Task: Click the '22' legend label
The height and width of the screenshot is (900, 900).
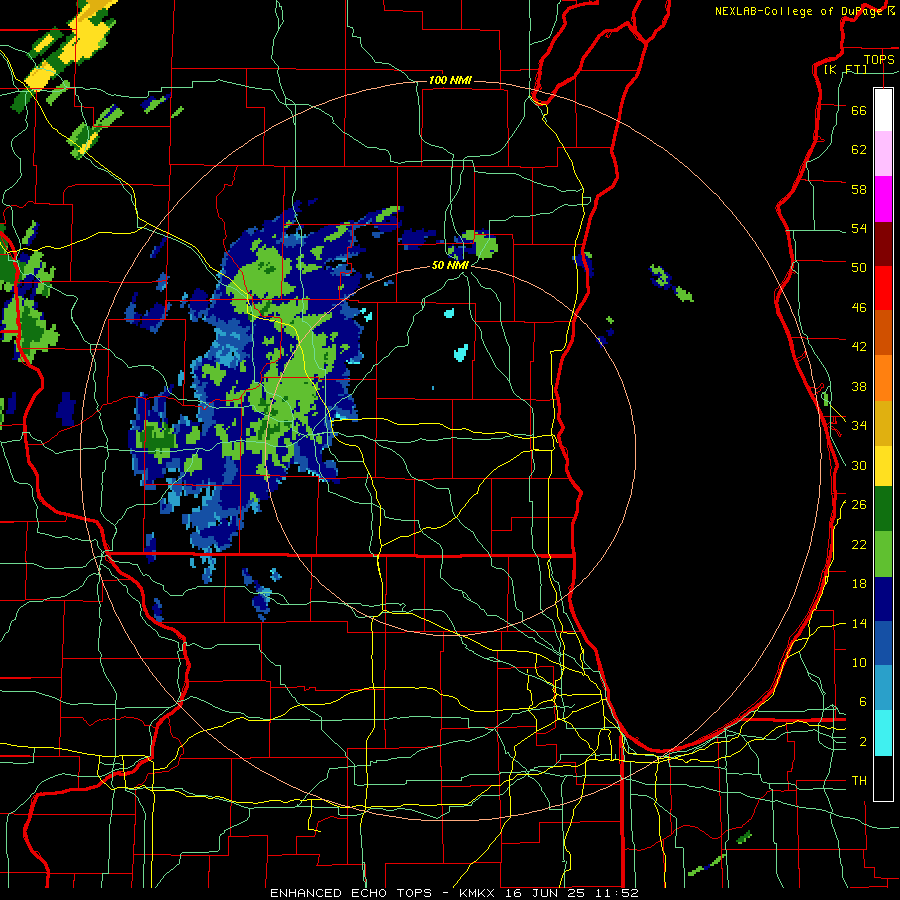Action: [x=859, y=544]
